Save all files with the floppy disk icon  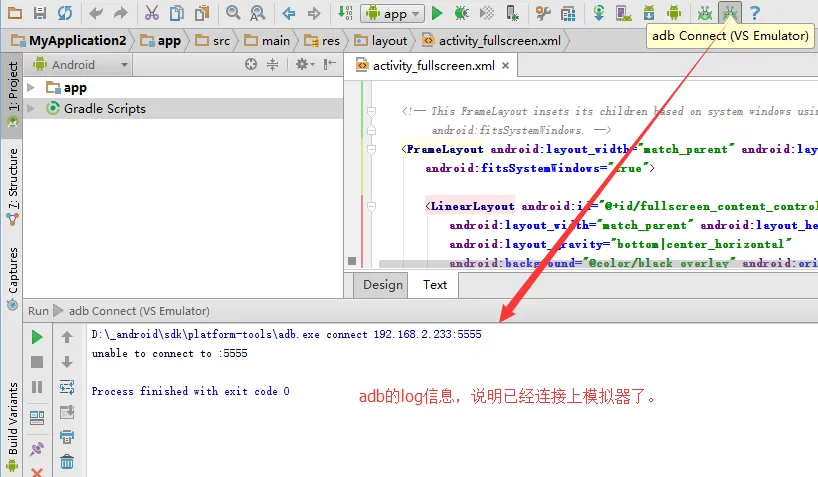[x=40, y=13]
